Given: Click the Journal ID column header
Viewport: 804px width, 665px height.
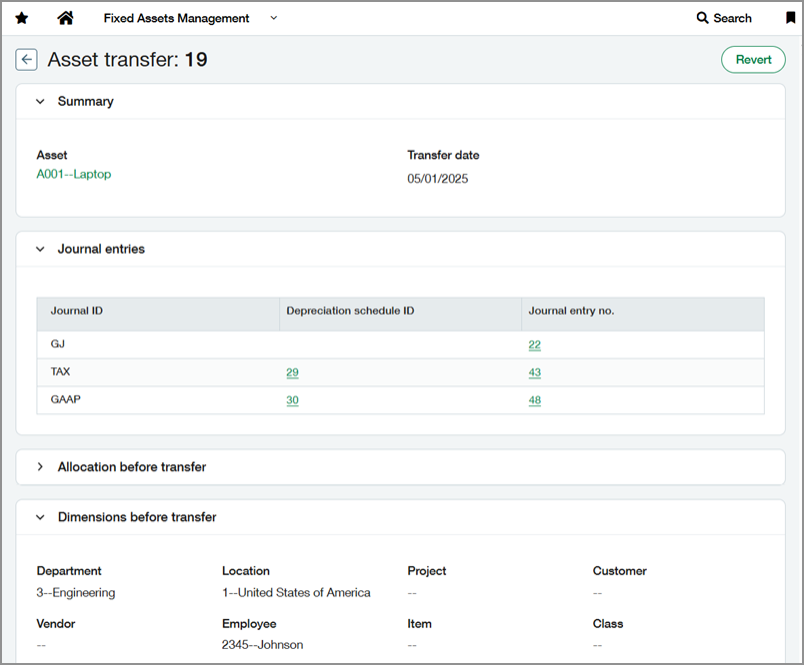Looking at the screenshot, I should (79, 311).
